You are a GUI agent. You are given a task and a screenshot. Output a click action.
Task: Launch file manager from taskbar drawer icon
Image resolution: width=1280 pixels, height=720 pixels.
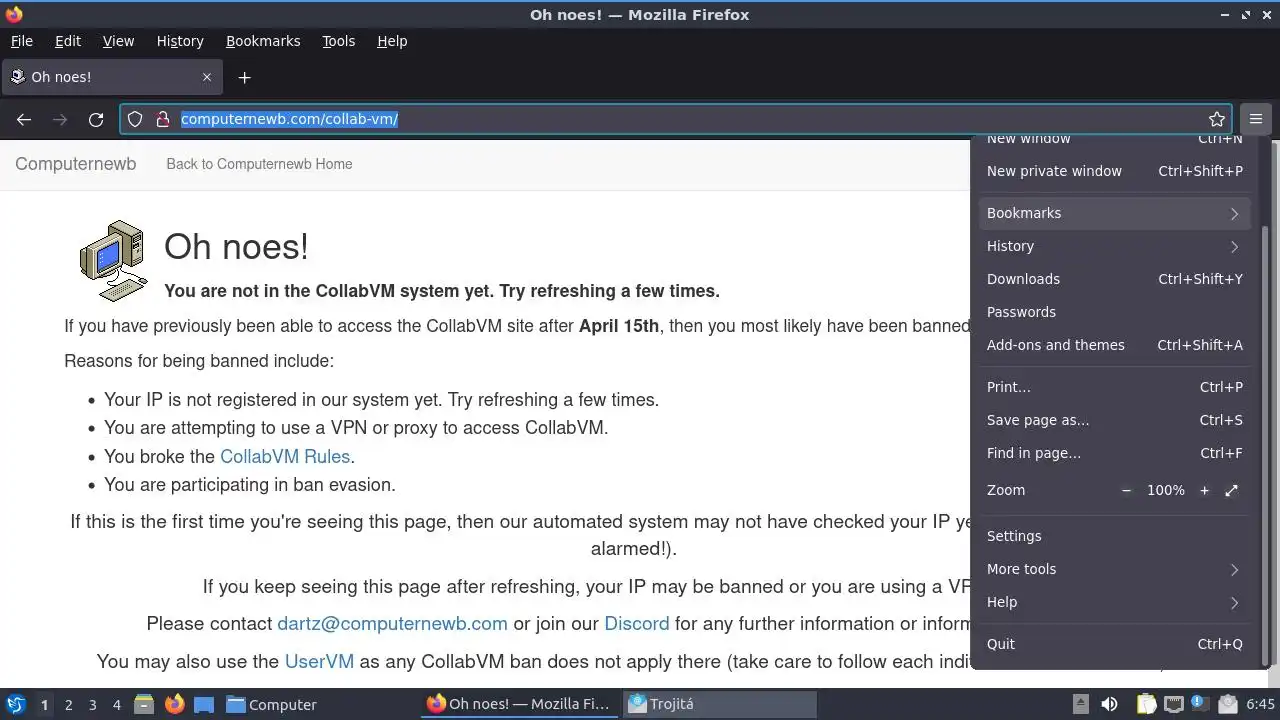pos(144,704)
